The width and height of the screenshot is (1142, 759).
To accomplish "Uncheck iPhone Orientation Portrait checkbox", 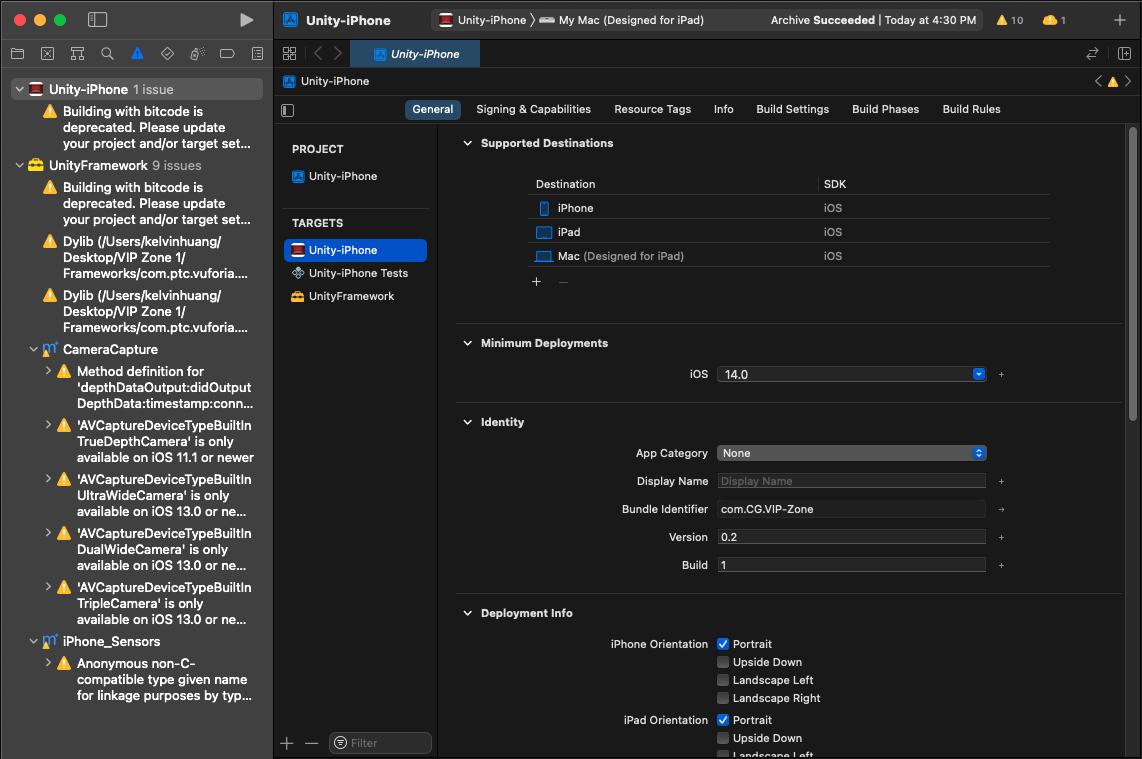I will pos(723,644).
